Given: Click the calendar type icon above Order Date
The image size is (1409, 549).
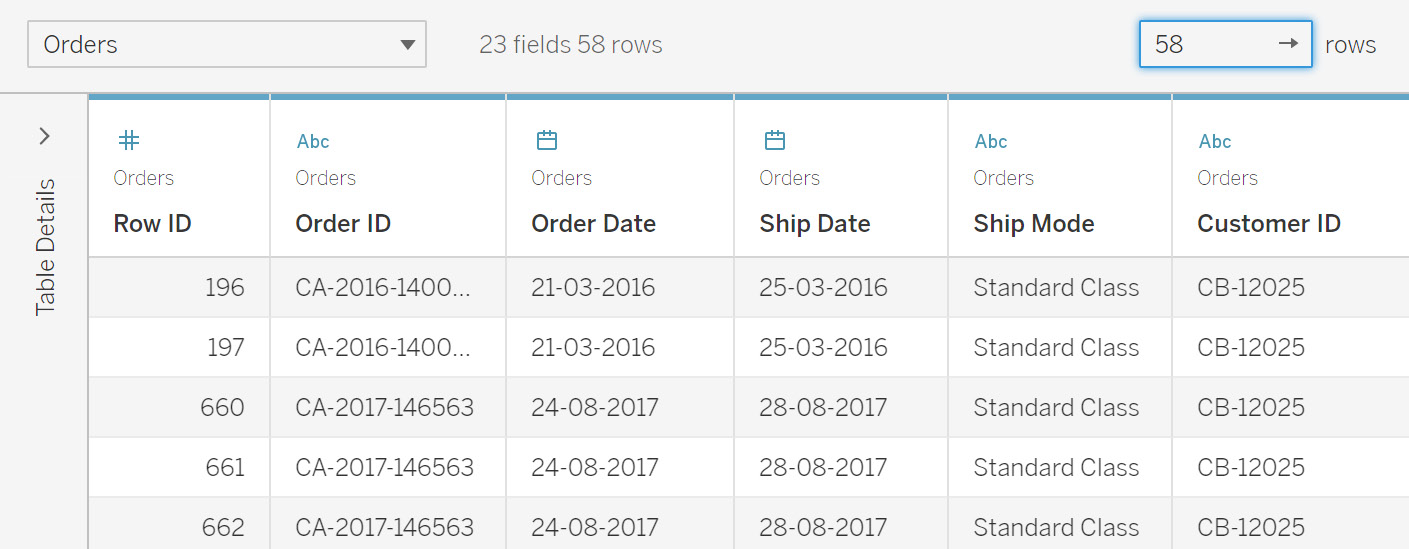Looking at the screenshot, I should (547, 140).
